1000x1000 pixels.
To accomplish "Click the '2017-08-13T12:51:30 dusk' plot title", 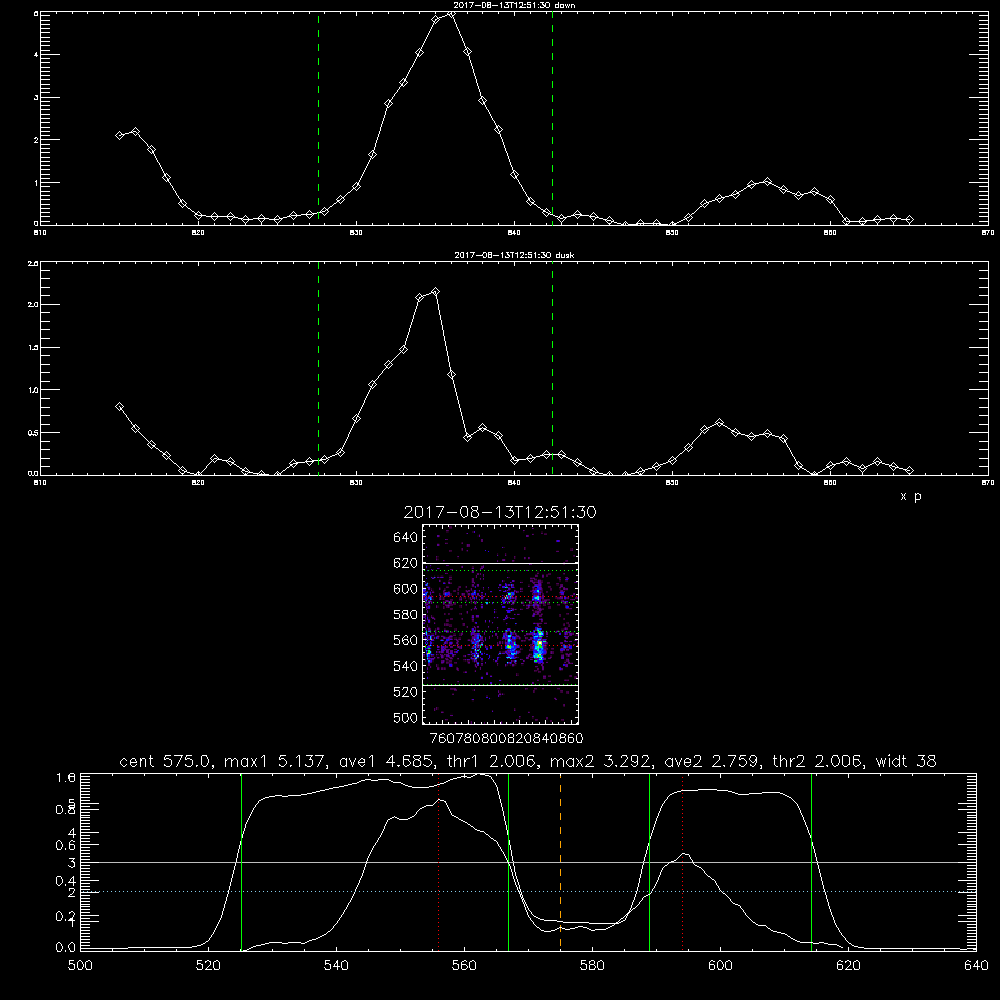I will click(x=514, y=255).
